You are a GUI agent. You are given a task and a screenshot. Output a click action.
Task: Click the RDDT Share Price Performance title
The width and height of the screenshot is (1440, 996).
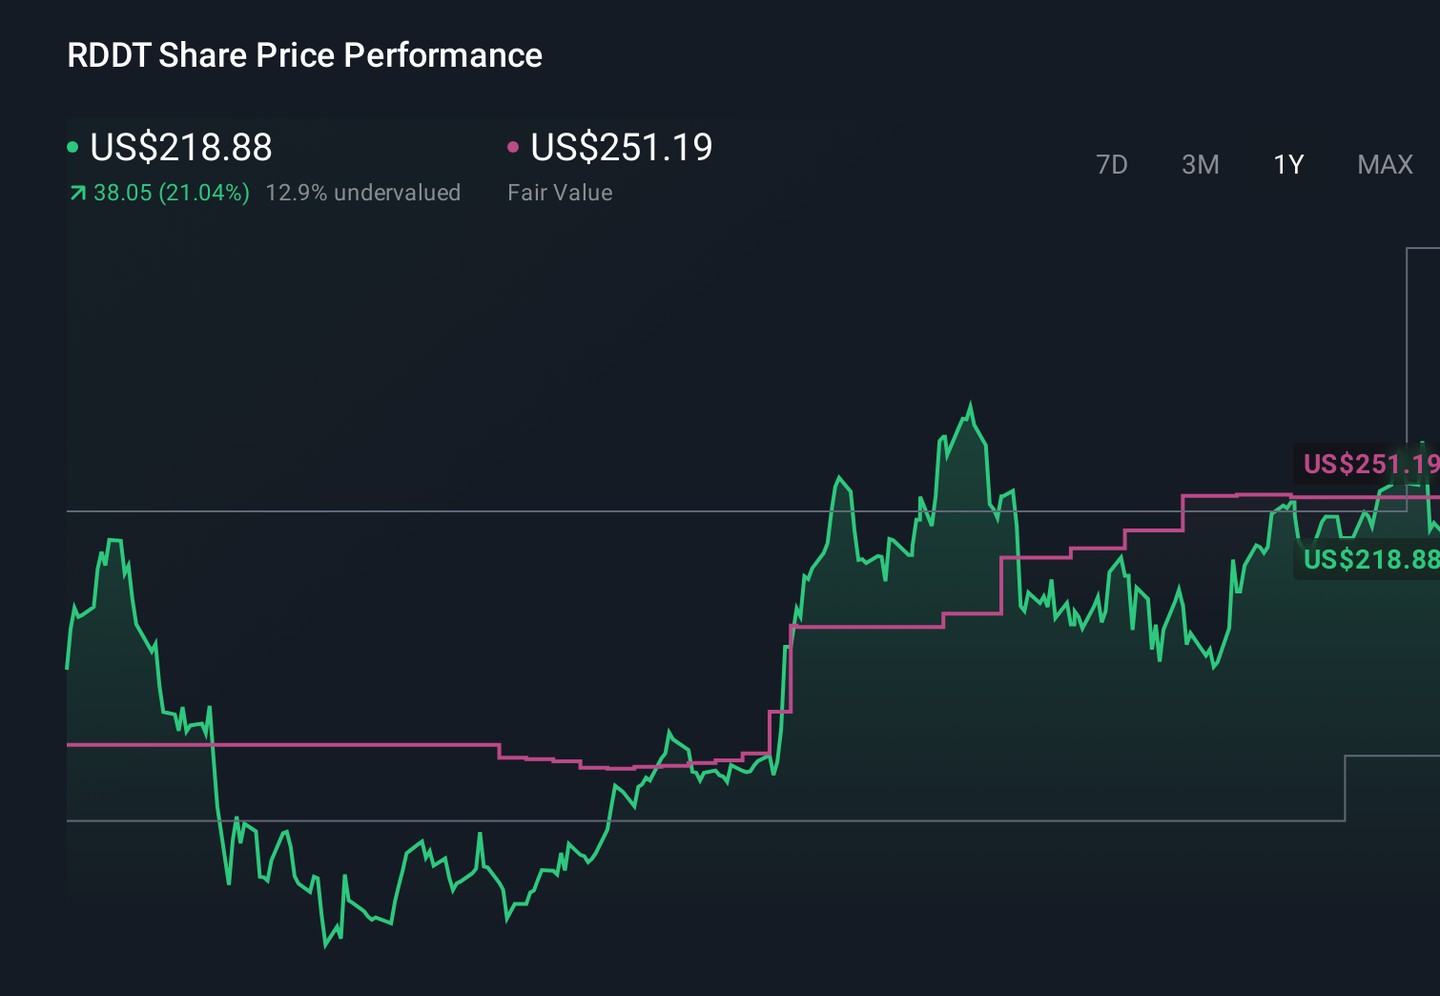tap(305, 55)
